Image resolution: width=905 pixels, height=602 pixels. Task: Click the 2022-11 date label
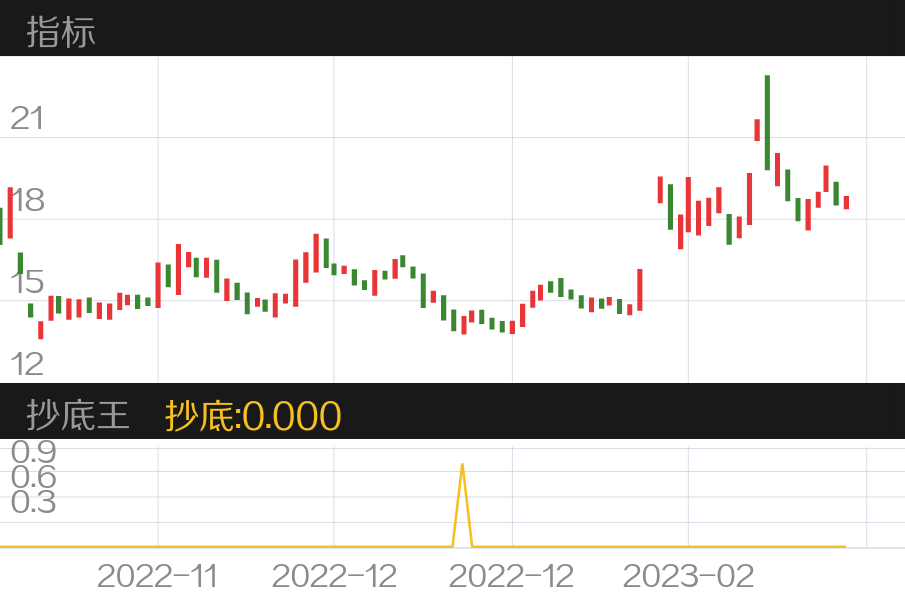157,576
